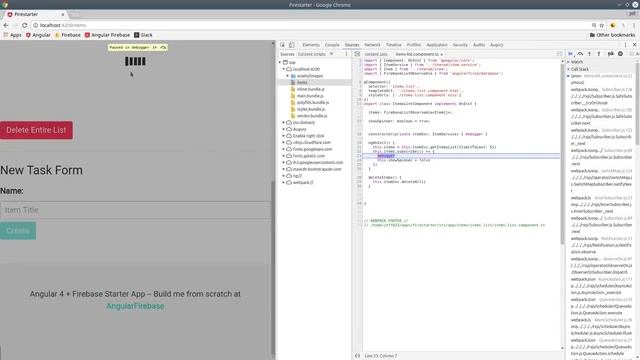640x360 pixels.
Task: Expand the cdnjs.cloudflare.com node
Action: click(284, 142)
